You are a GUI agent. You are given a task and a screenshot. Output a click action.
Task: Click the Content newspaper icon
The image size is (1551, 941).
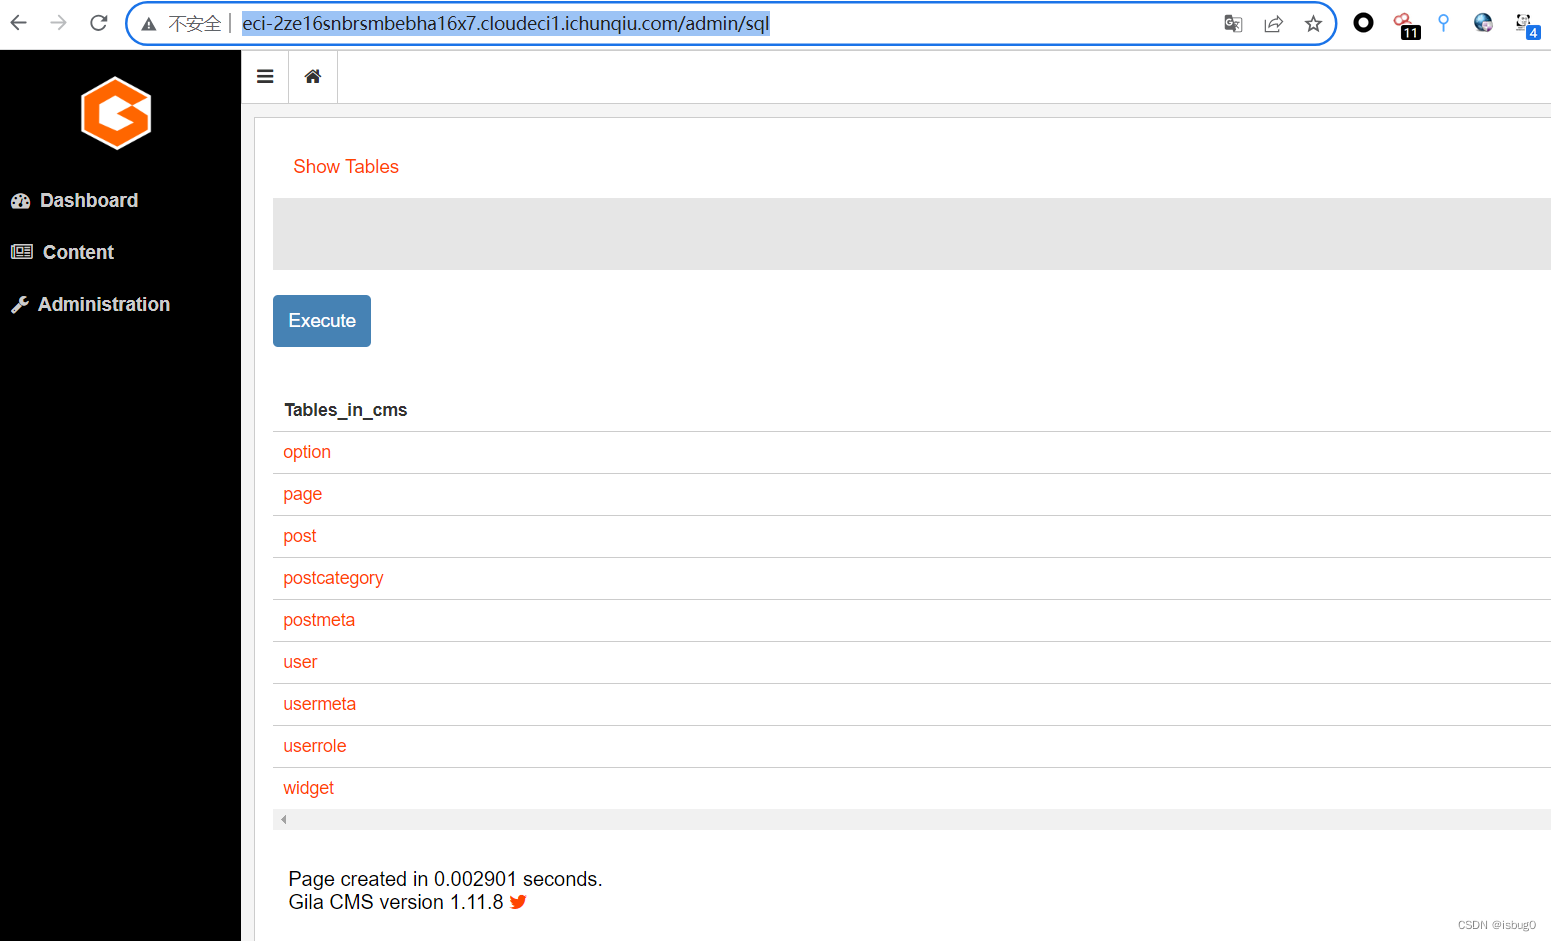tap(22, 252)
